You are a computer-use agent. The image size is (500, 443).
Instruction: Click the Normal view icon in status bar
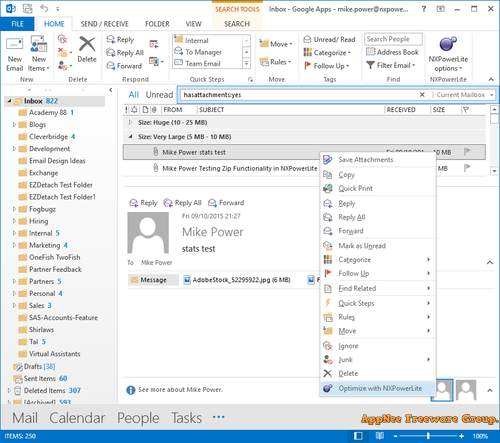[x=358, y=436]
